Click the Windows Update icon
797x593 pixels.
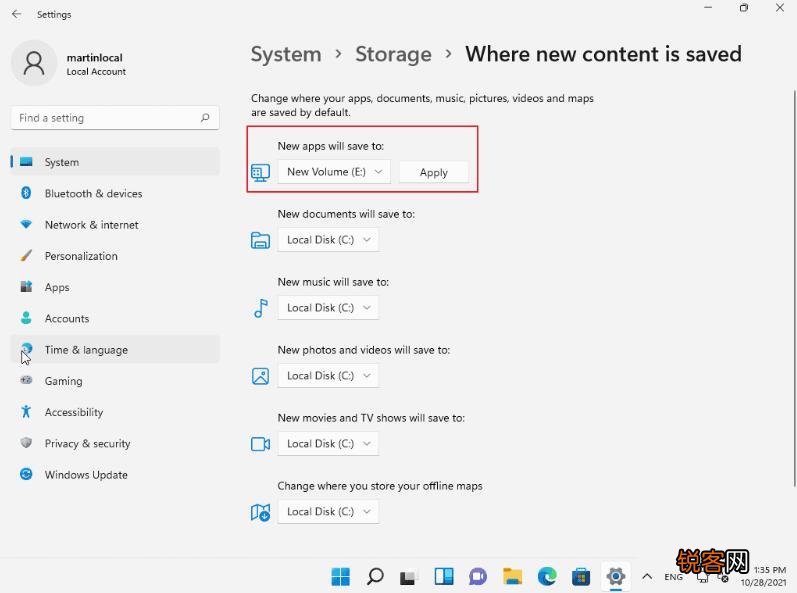(x=26, y=474)
